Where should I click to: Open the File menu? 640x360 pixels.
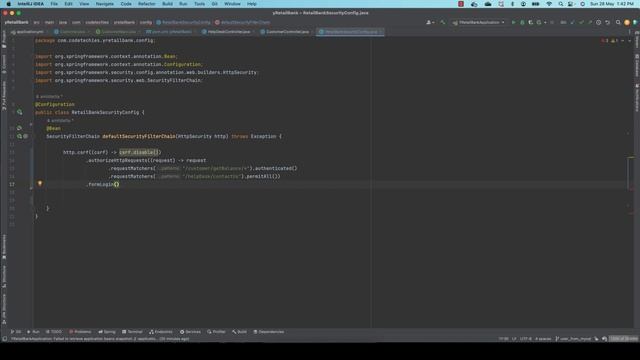(x=54, y=4)
